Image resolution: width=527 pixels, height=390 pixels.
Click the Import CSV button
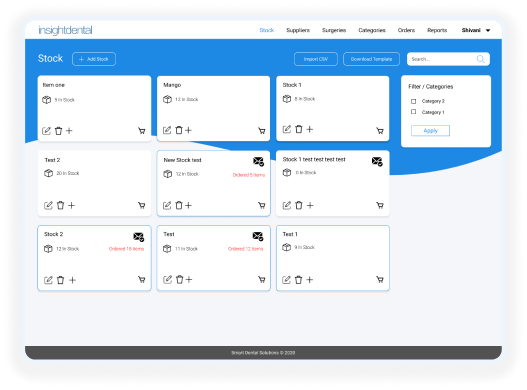[316, 59]
